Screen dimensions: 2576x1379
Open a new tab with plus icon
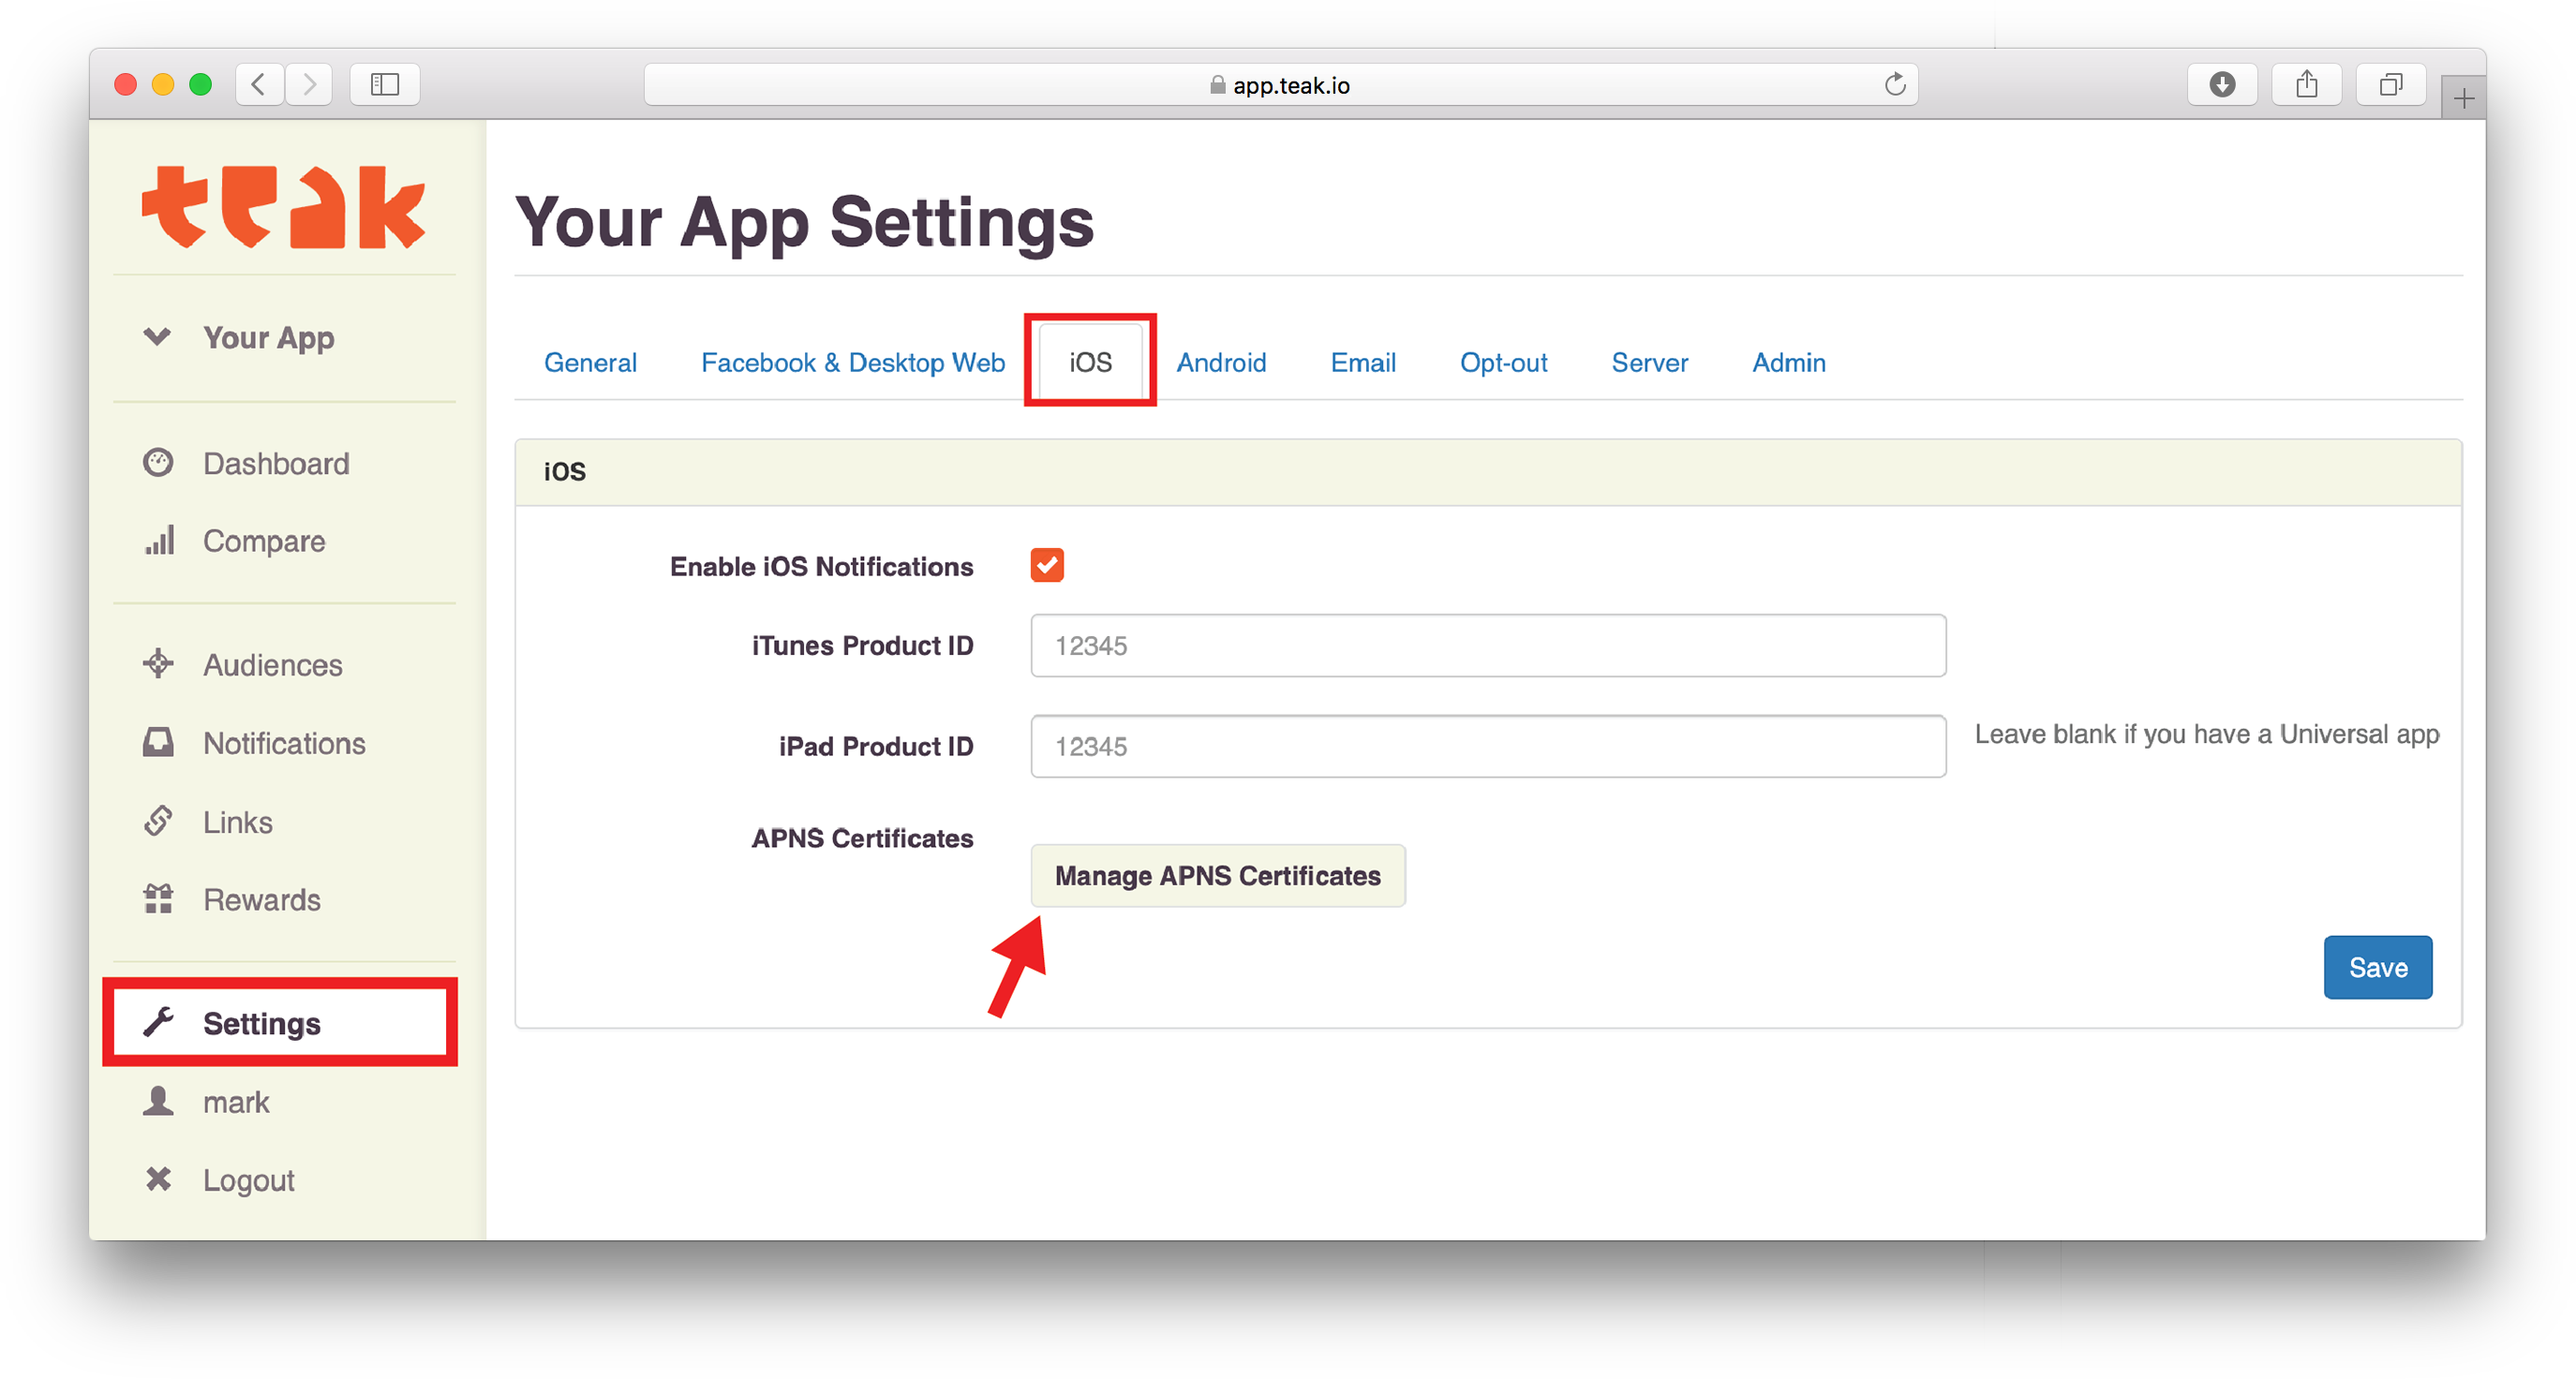pos(2463,98)
